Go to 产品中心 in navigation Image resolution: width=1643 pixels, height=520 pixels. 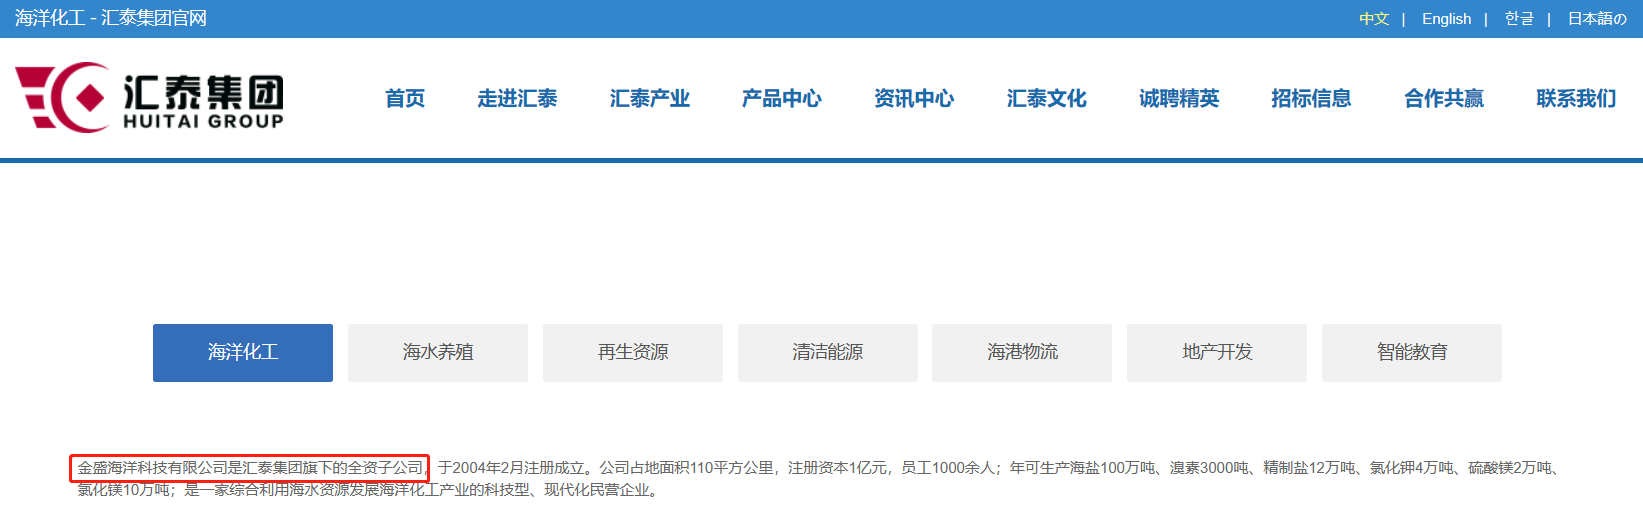tap(782, 98)
